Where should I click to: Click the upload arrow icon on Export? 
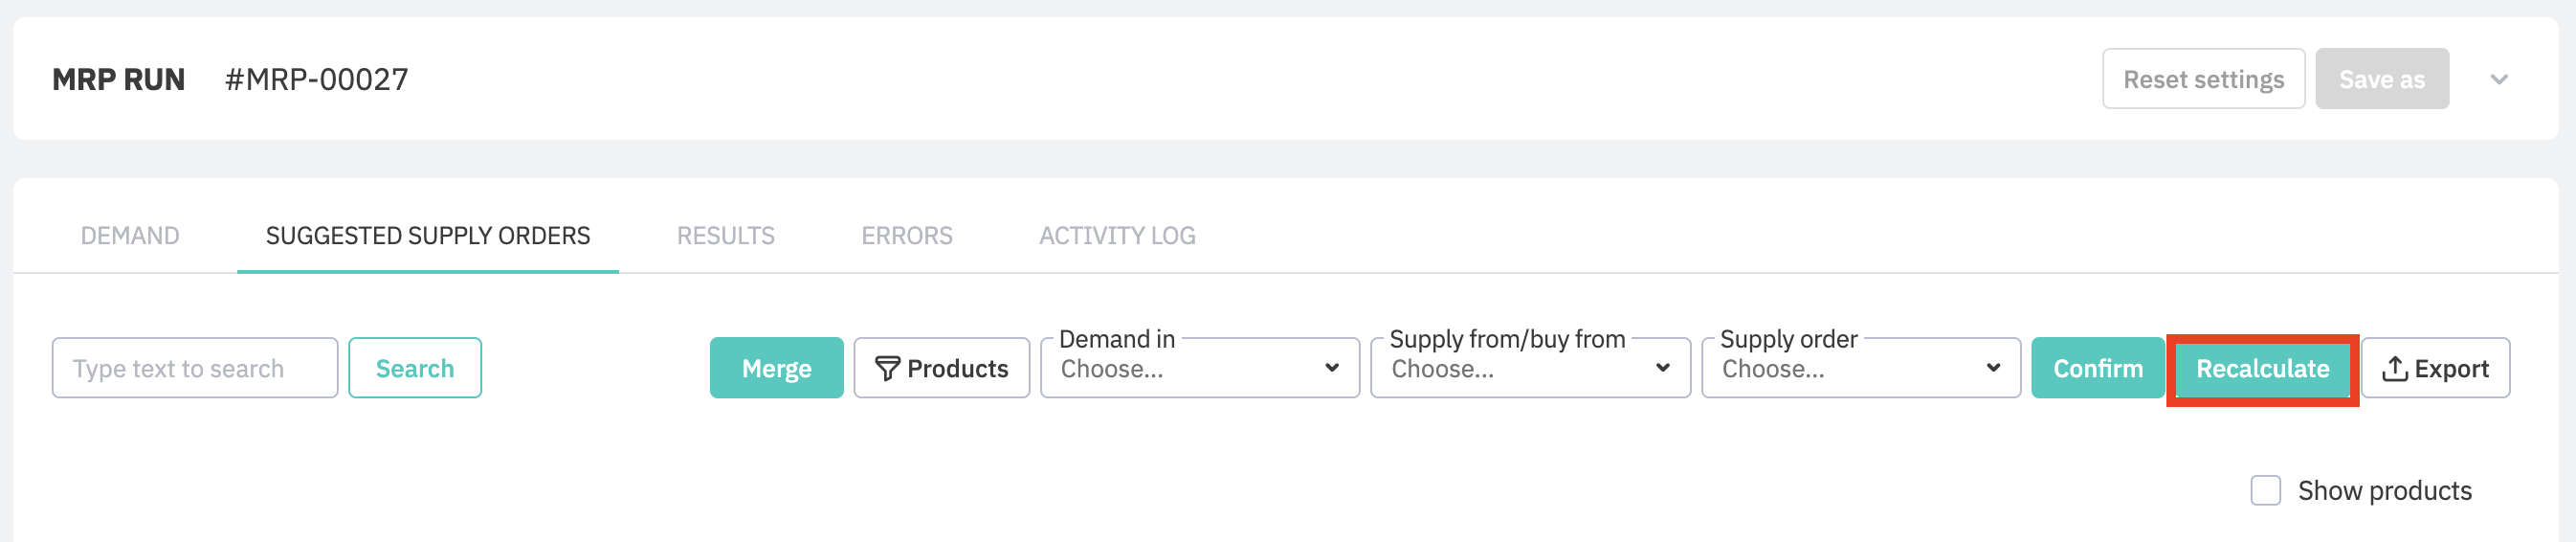click(2394, 369)
